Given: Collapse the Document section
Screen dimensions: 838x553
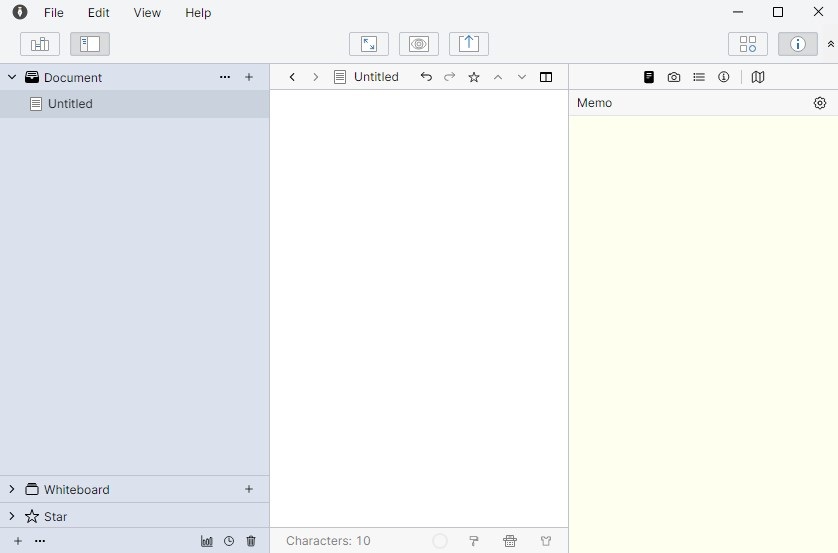Looking at the screenshot, I should 12,77.
